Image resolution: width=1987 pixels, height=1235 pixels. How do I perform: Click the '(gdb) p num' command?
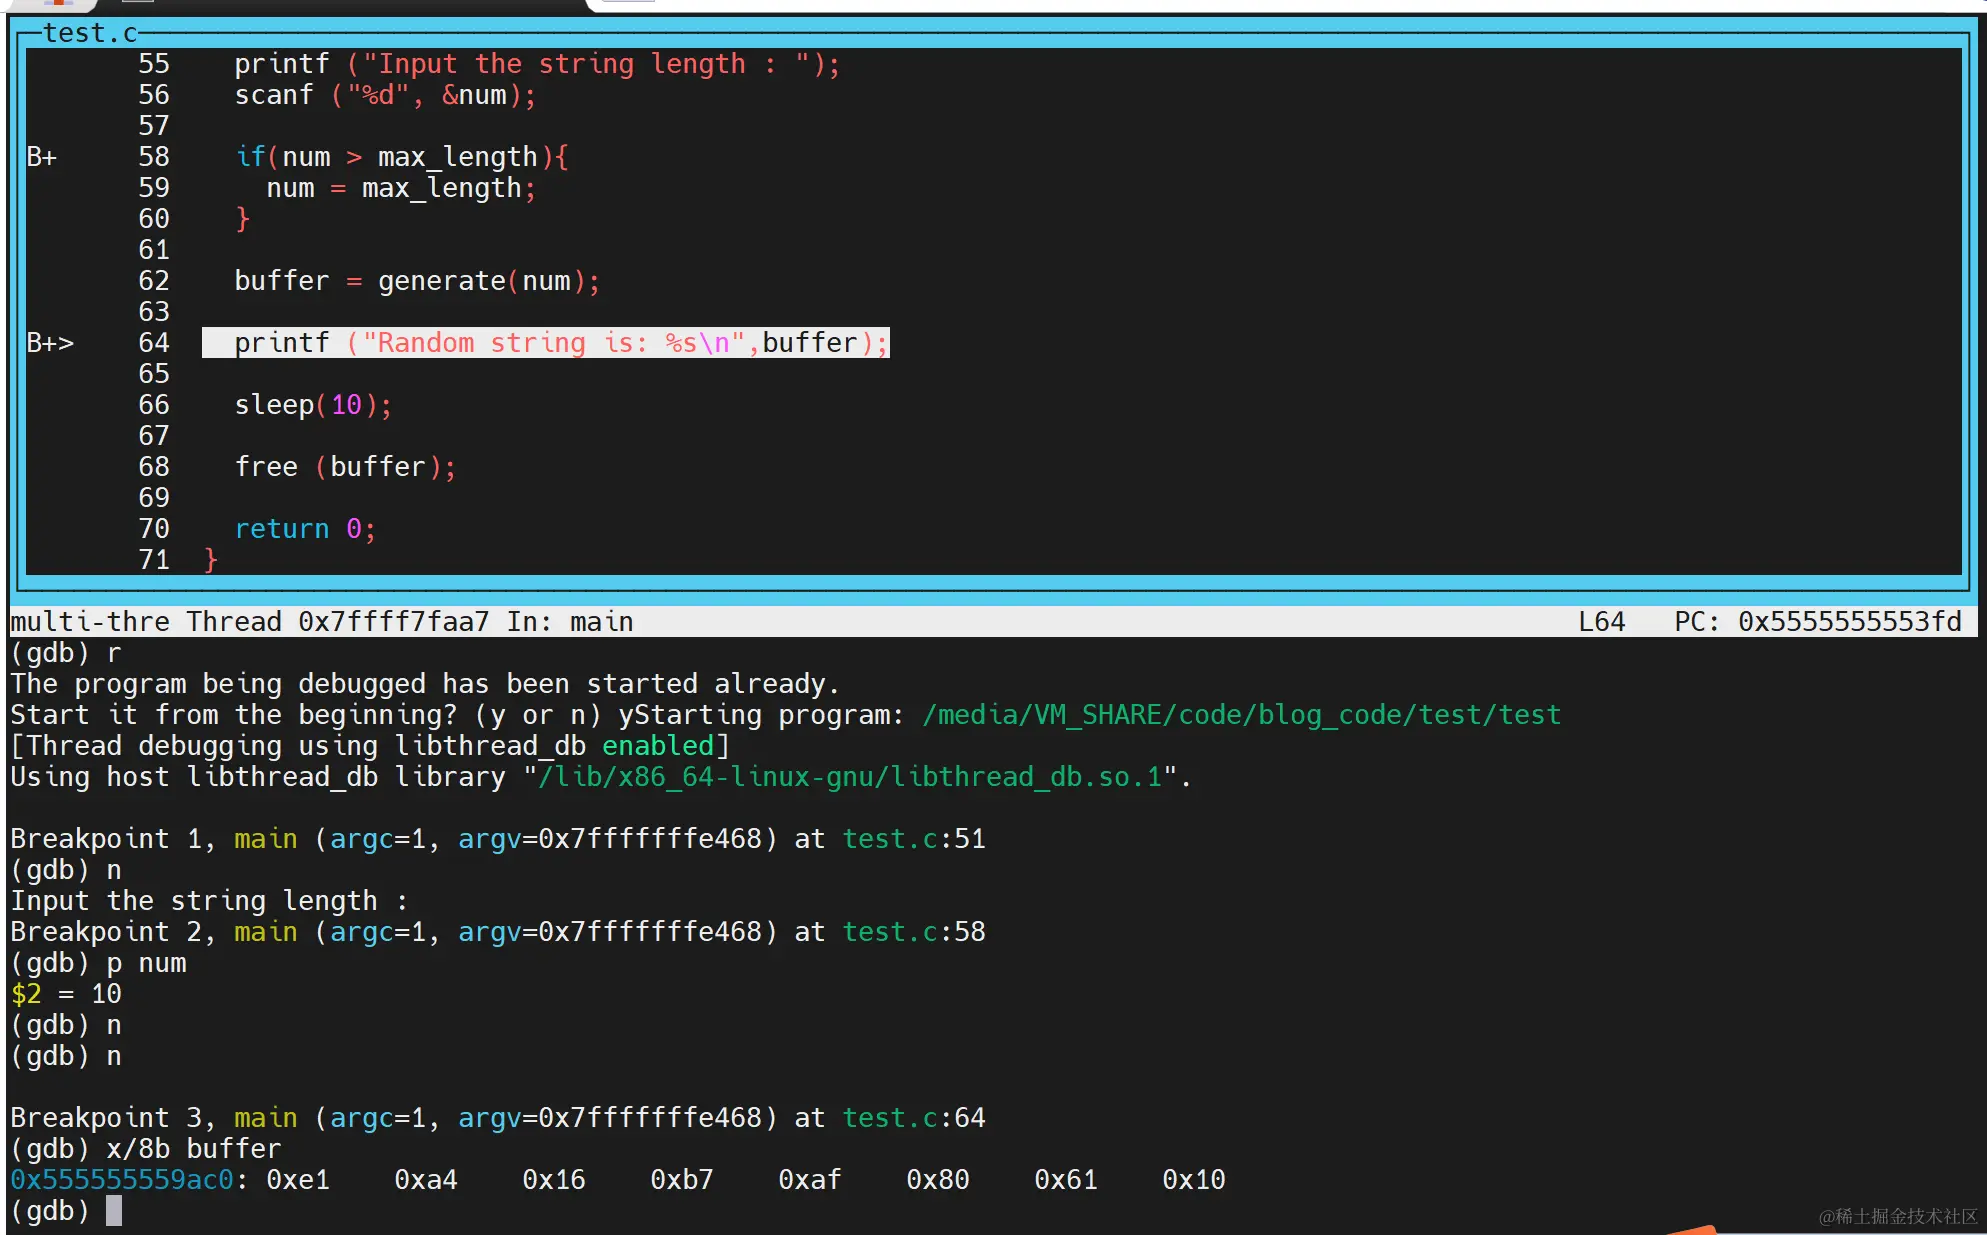click(x=98, y=963)
